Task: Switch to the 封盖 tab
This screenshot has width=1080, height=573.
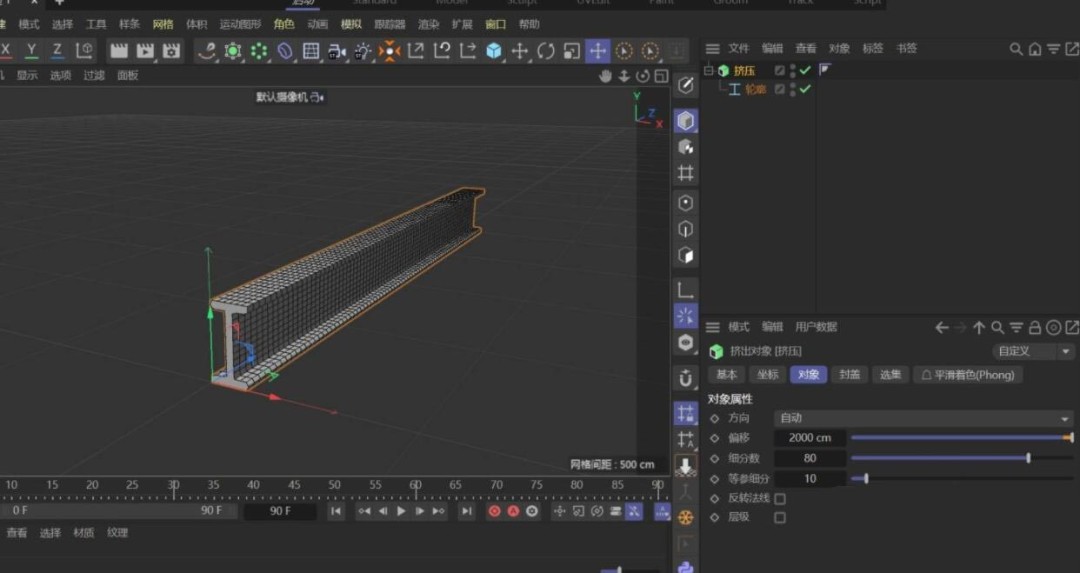Action: pyautogui.click(x=849, y=375)
